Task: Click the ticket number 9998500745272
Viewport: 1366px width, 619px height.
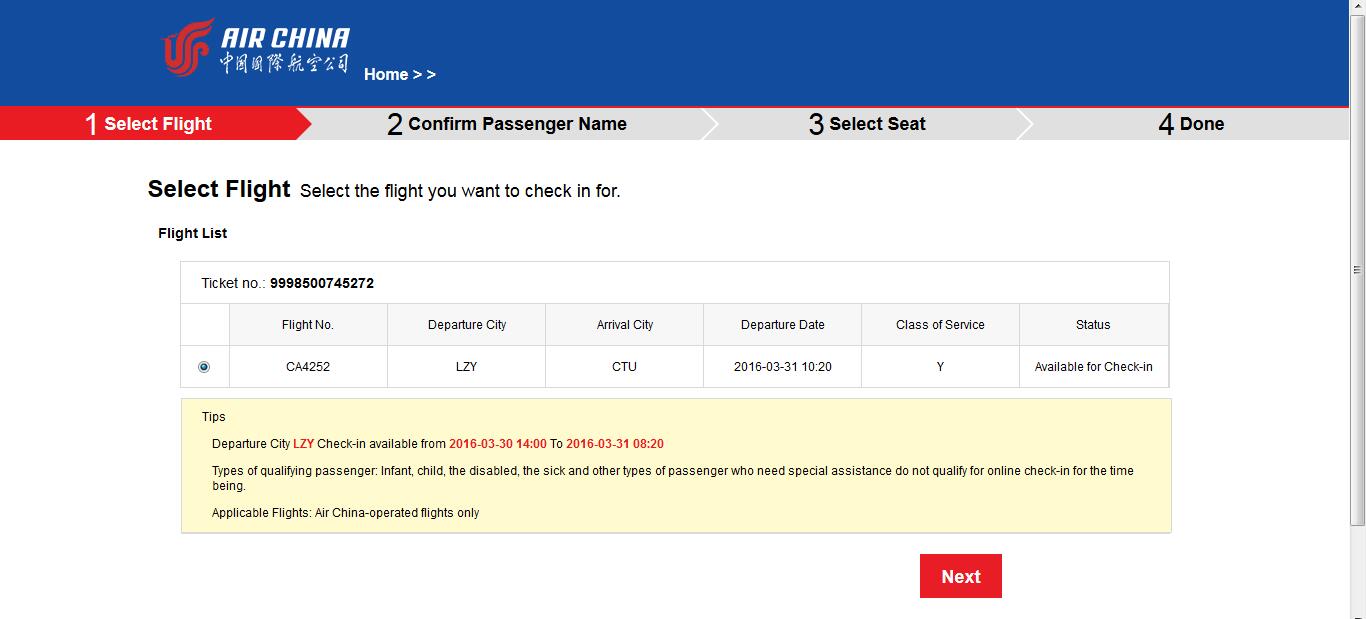Action: (322, 283)
